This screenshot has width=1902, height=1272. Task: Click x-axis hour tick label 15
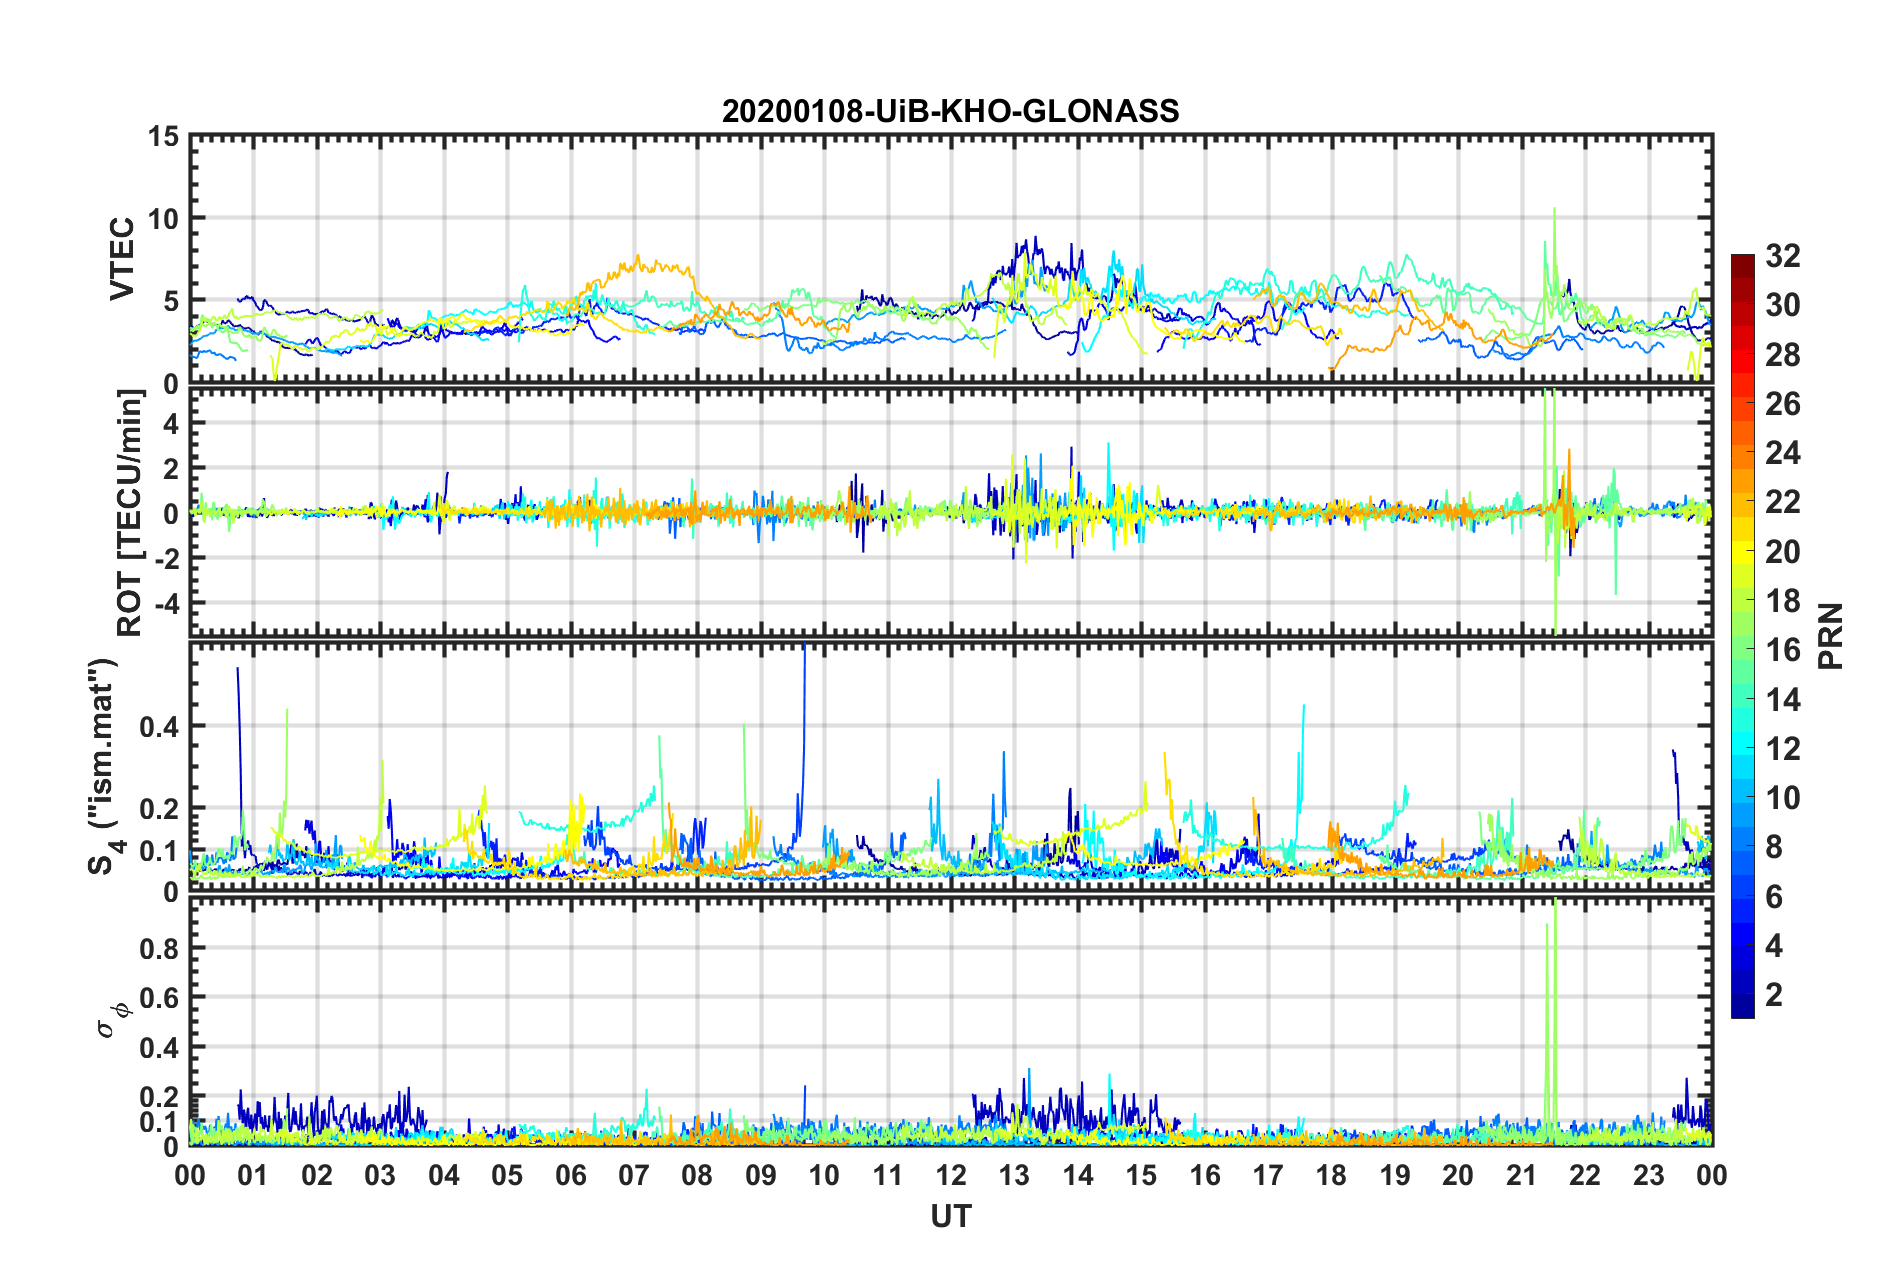tap(1141, 1175)
